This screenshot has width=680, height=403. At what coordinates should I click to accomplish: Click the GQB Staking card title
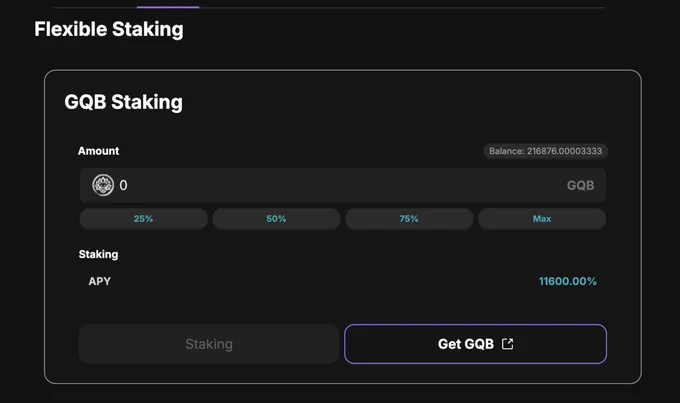(124, 102)
